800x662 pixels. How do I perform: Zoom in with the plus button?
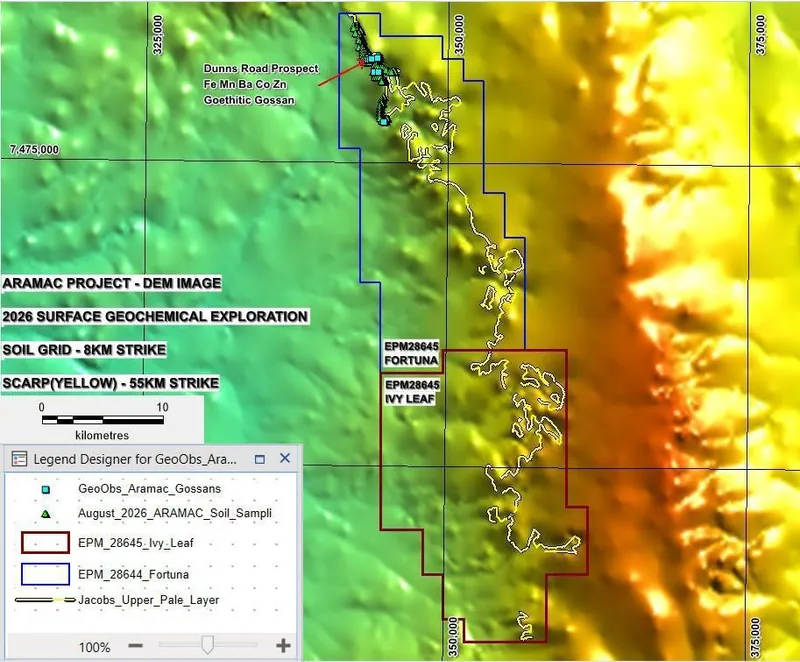point(283,646)
